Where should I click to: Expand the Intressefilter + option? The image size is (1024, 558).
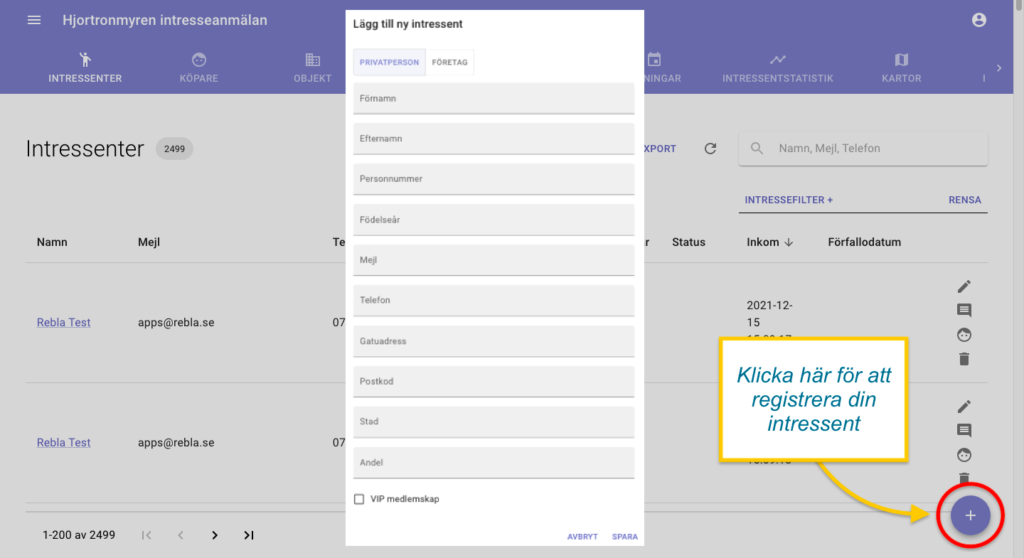point(788,200)
